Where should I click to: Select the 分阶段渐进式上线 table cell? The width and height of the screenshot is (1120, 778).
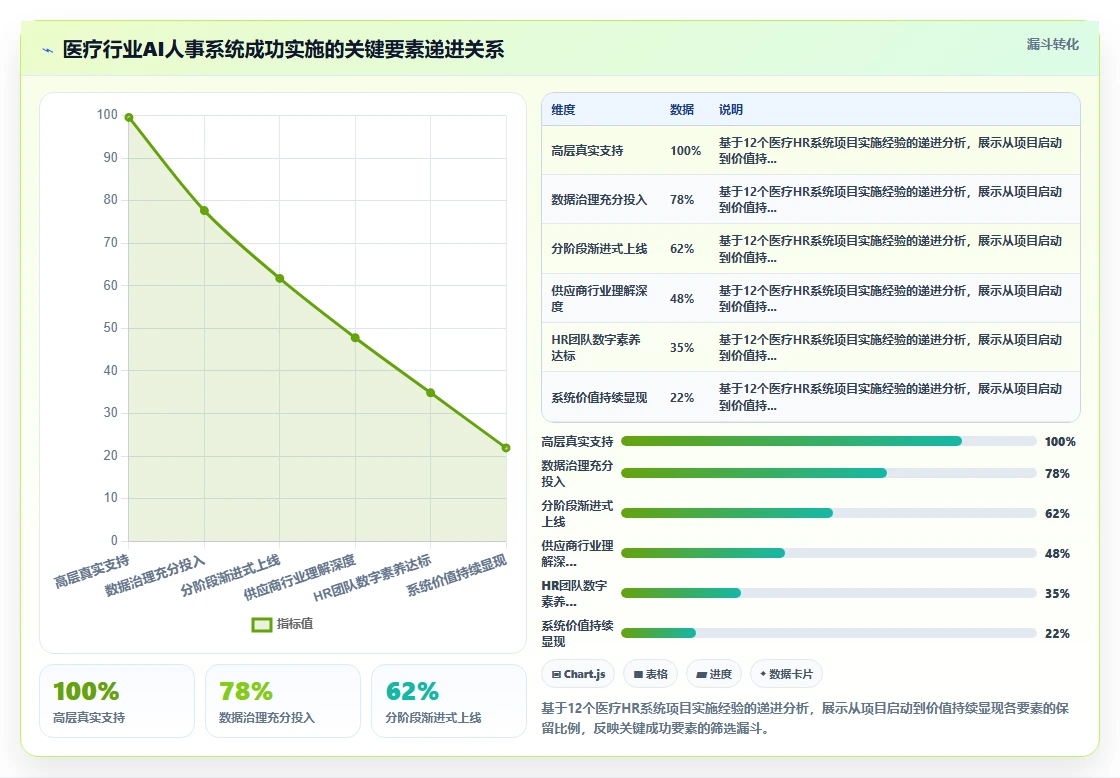(599, 249)
